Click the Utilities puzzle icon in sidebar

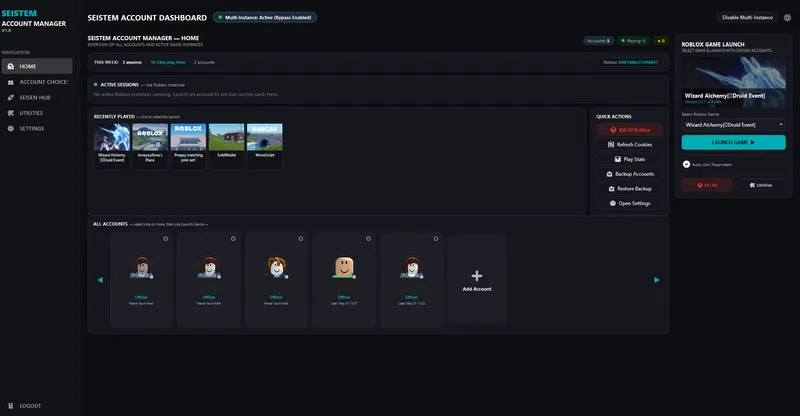click(x=11, y=113)
